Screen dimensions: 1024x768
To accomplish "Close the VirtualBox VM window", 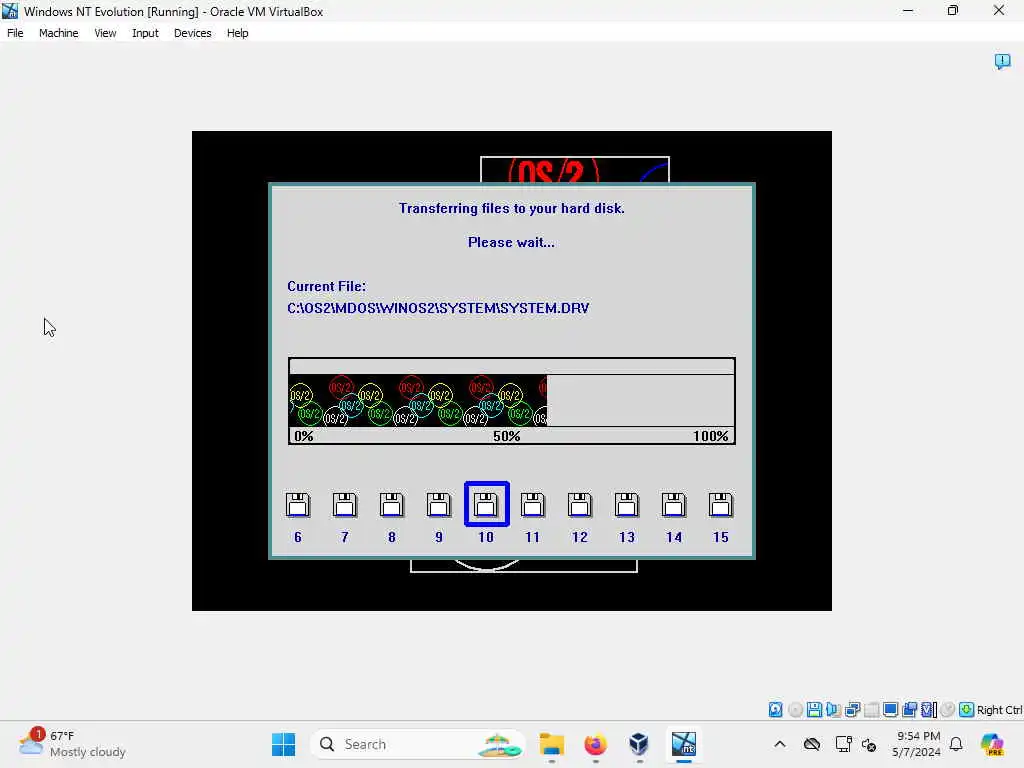I will (999, 10).
